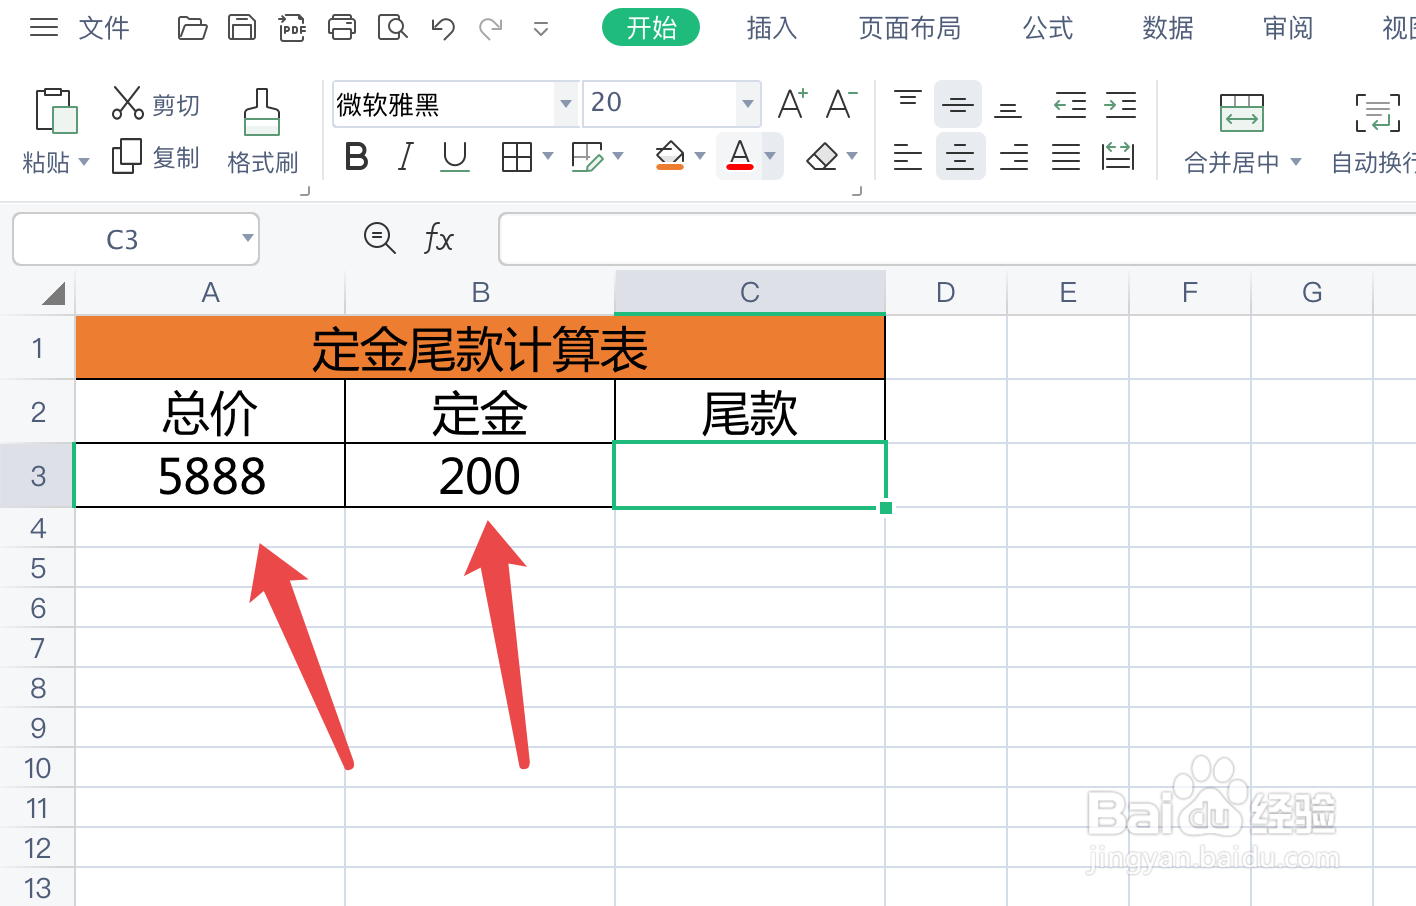Click the eraser clear icon

[x=822, y=157]
